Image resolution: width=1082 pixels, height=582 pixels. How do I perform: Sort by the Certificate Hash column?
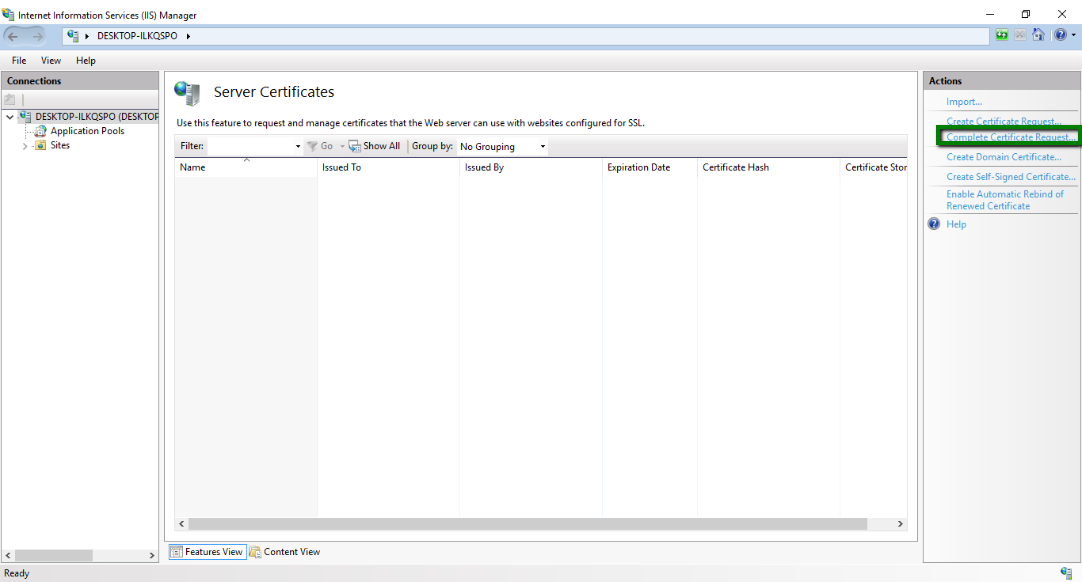point(769,168)
